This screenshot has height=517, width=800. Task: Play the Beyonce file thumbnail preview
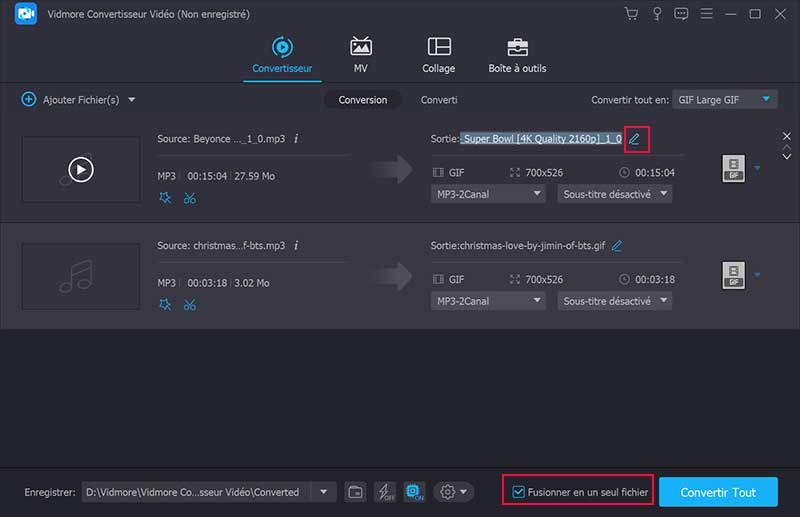coord(80,170)
